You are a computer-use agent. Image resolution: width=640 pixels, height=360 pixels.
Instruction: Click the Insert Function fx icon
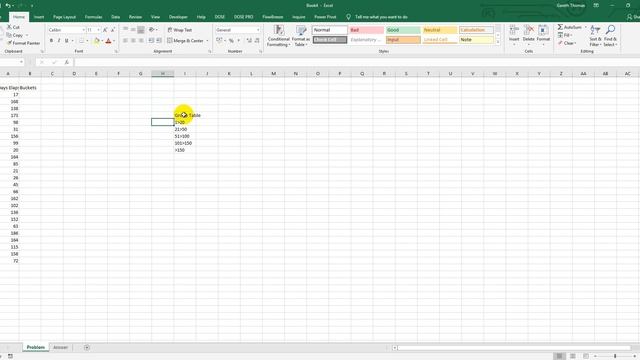tap(67, 62)
